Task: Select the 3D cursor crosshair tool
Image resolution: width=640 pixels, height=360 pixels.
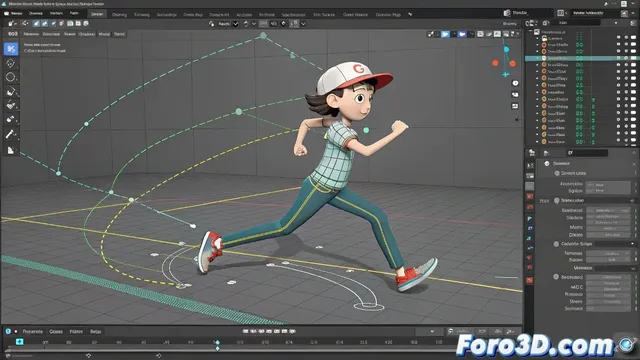Action: pos(11,63)
